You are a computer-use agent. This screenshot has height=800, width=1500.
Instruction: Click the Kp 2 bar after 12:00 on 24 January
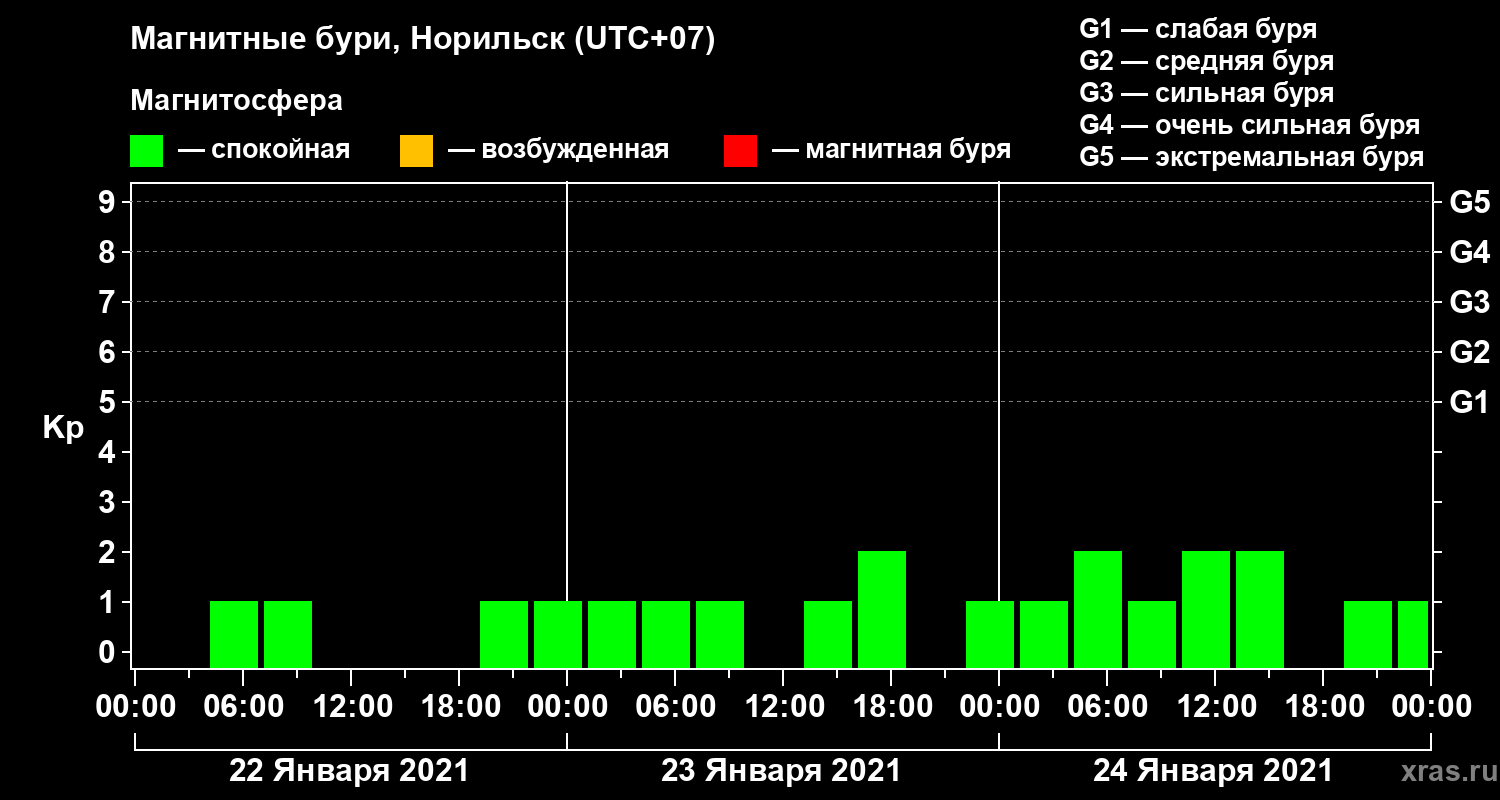tap(1260, 609)
